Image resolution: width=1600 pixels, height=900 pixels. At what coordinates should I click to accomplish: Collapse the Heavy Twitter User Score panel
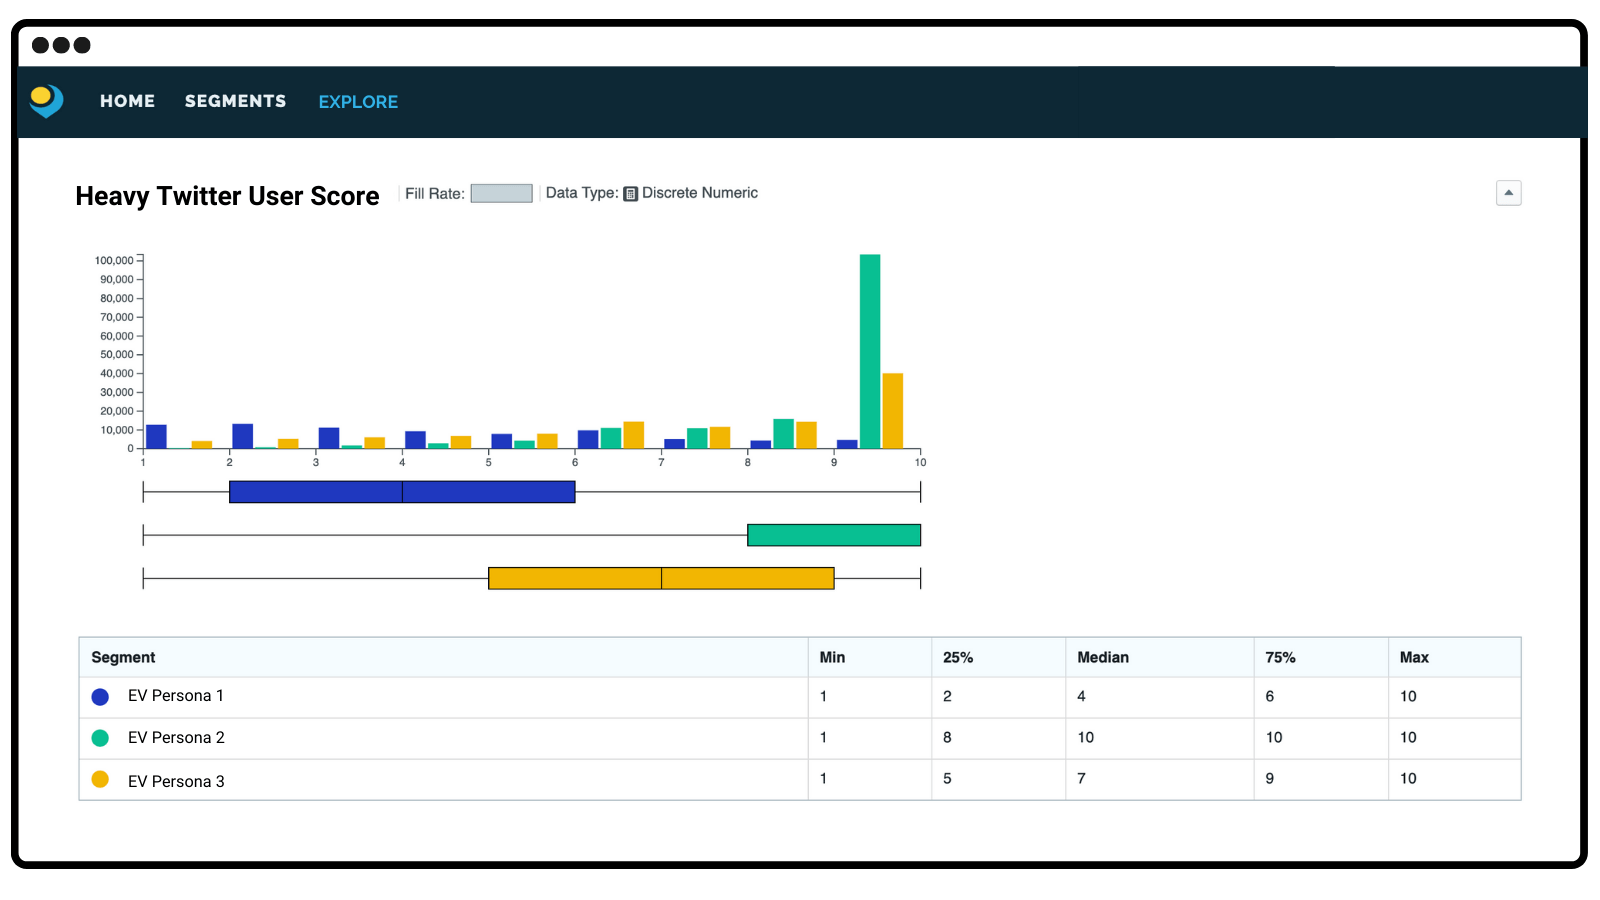1509,193
